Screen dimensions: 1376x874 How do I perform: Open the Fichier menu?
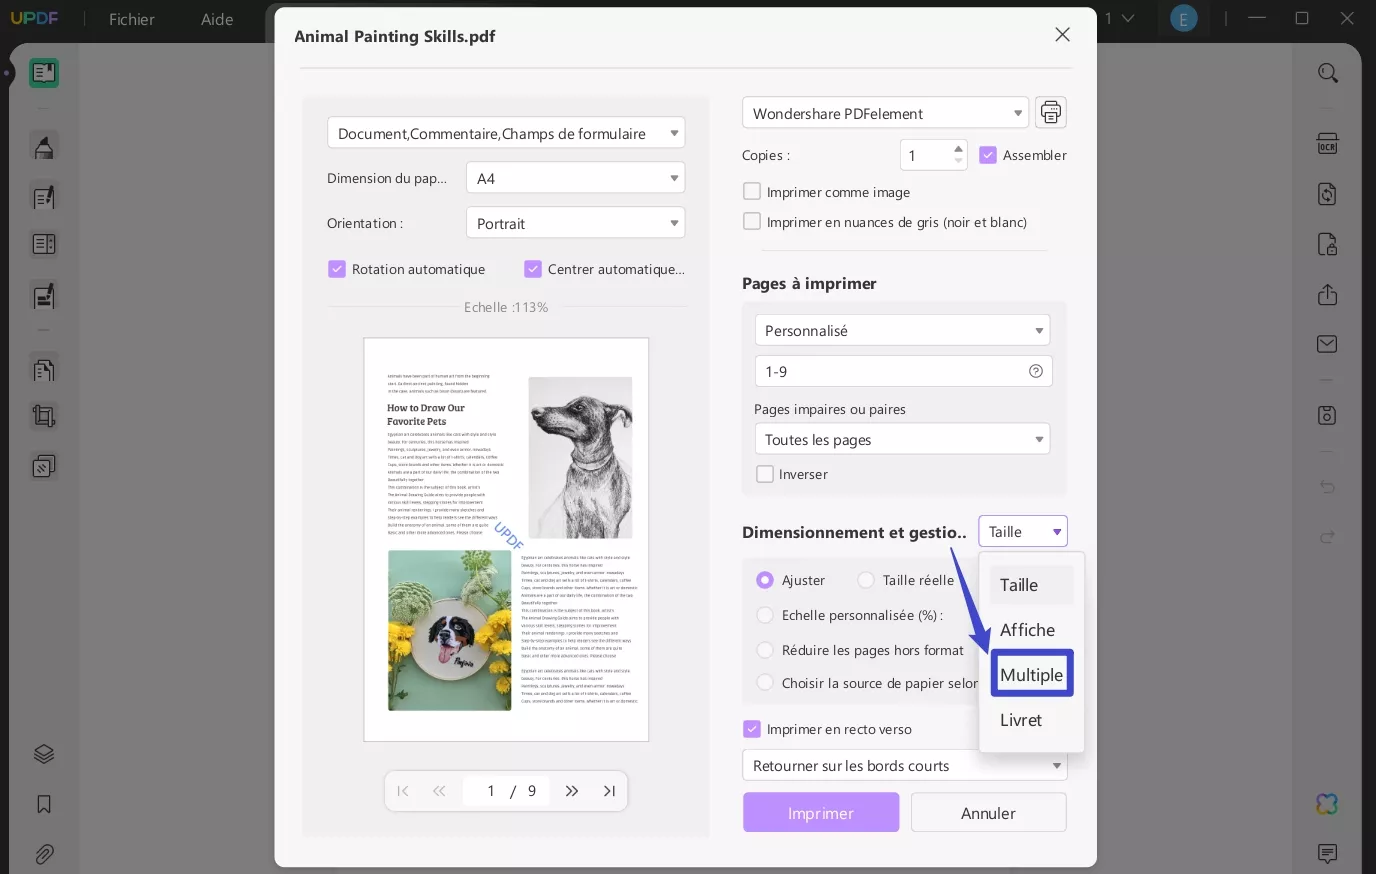tap(131, 19)
